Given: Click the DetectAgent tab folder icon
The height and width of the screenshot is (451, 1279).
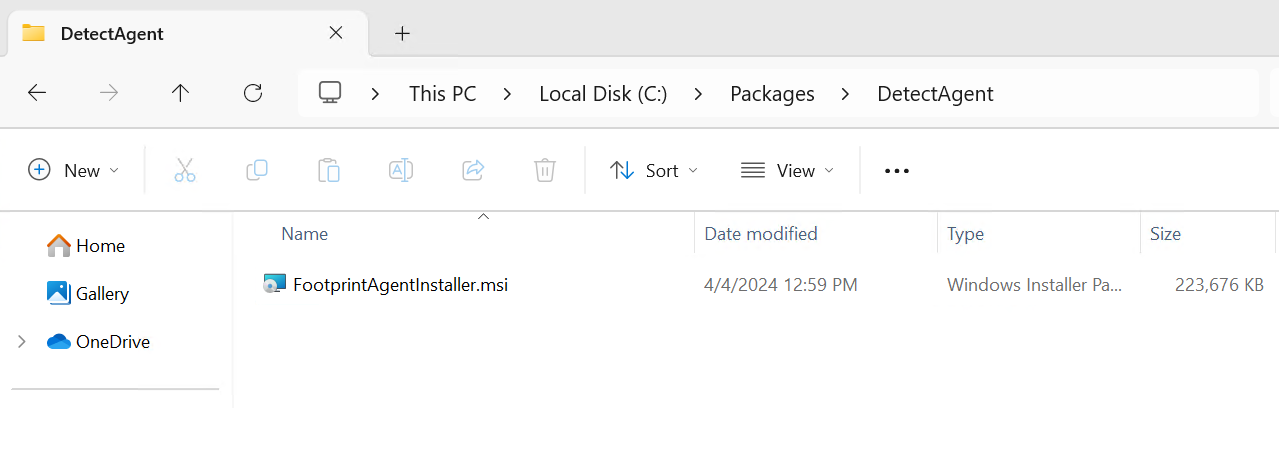Looking at the screenshot, I should 34,33.
